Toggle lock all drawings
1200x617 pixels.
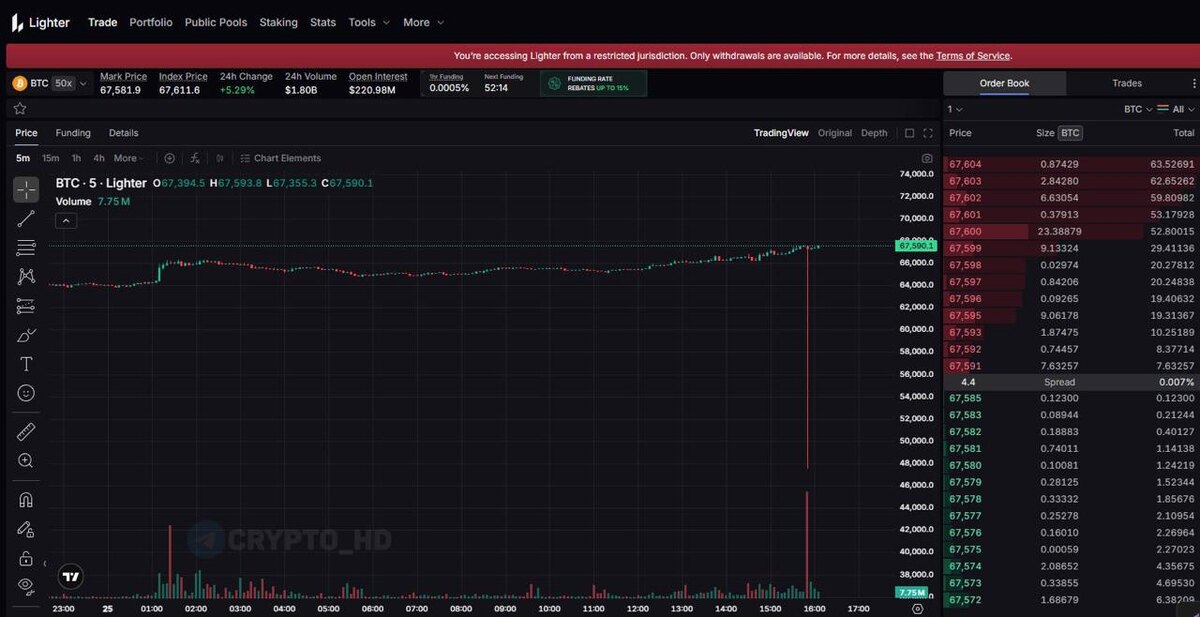[x=26, y=558]
